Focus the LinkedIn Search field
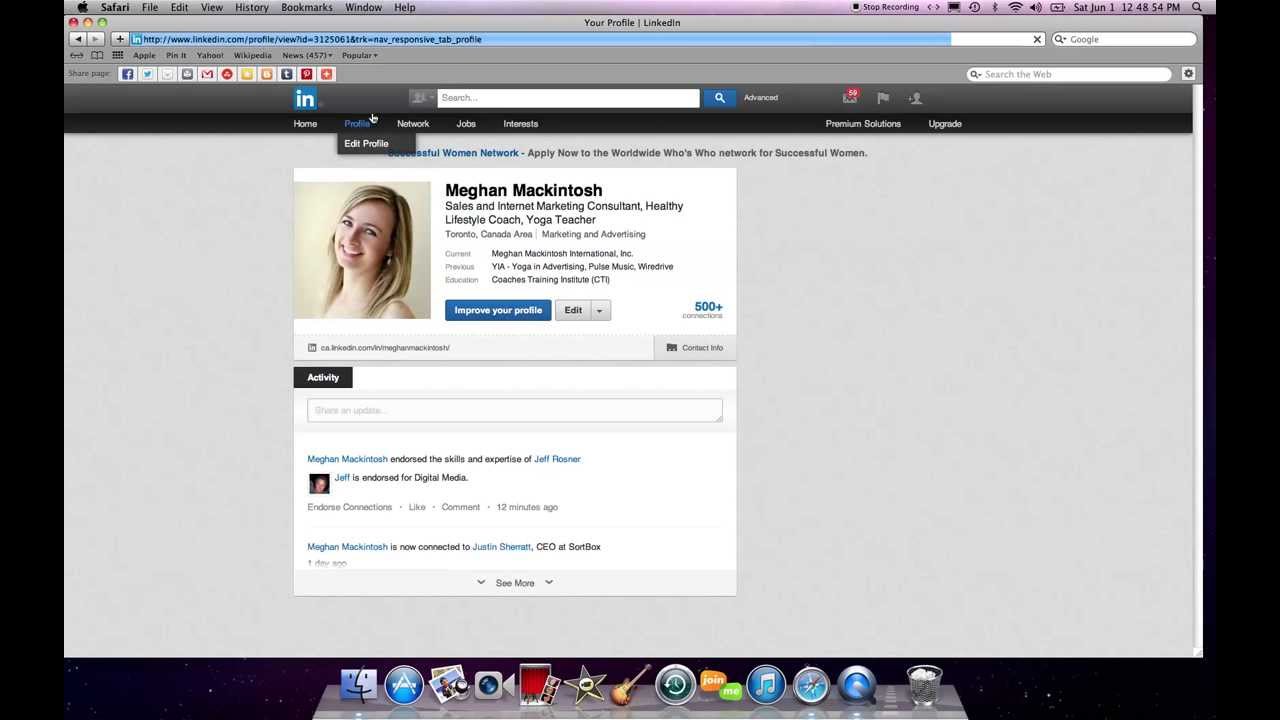 click(568, 98)
